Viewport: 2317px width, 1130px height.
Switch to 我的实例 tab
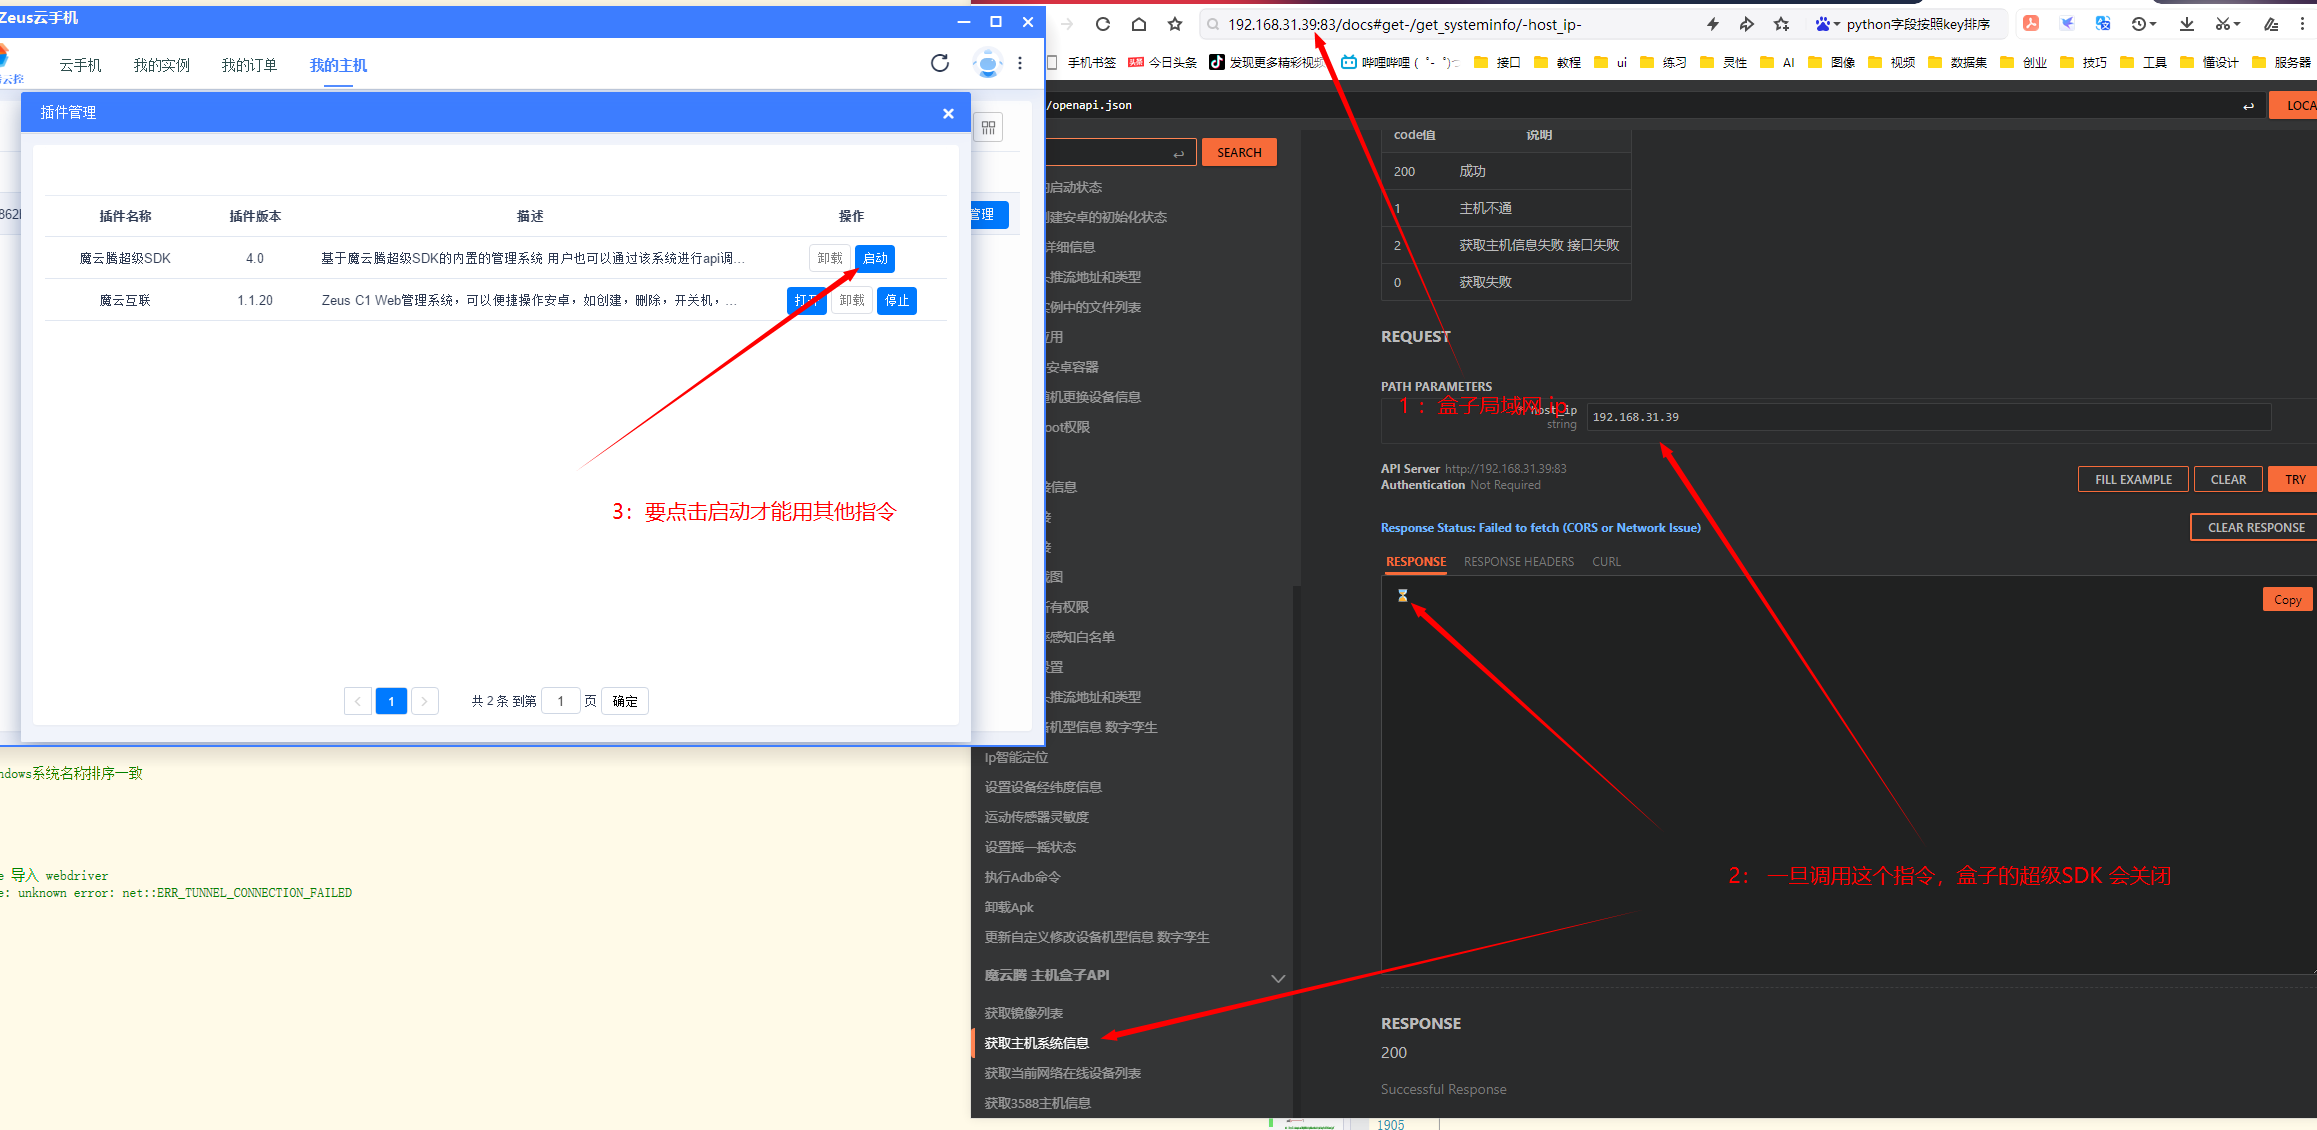(x=161, y=65)
